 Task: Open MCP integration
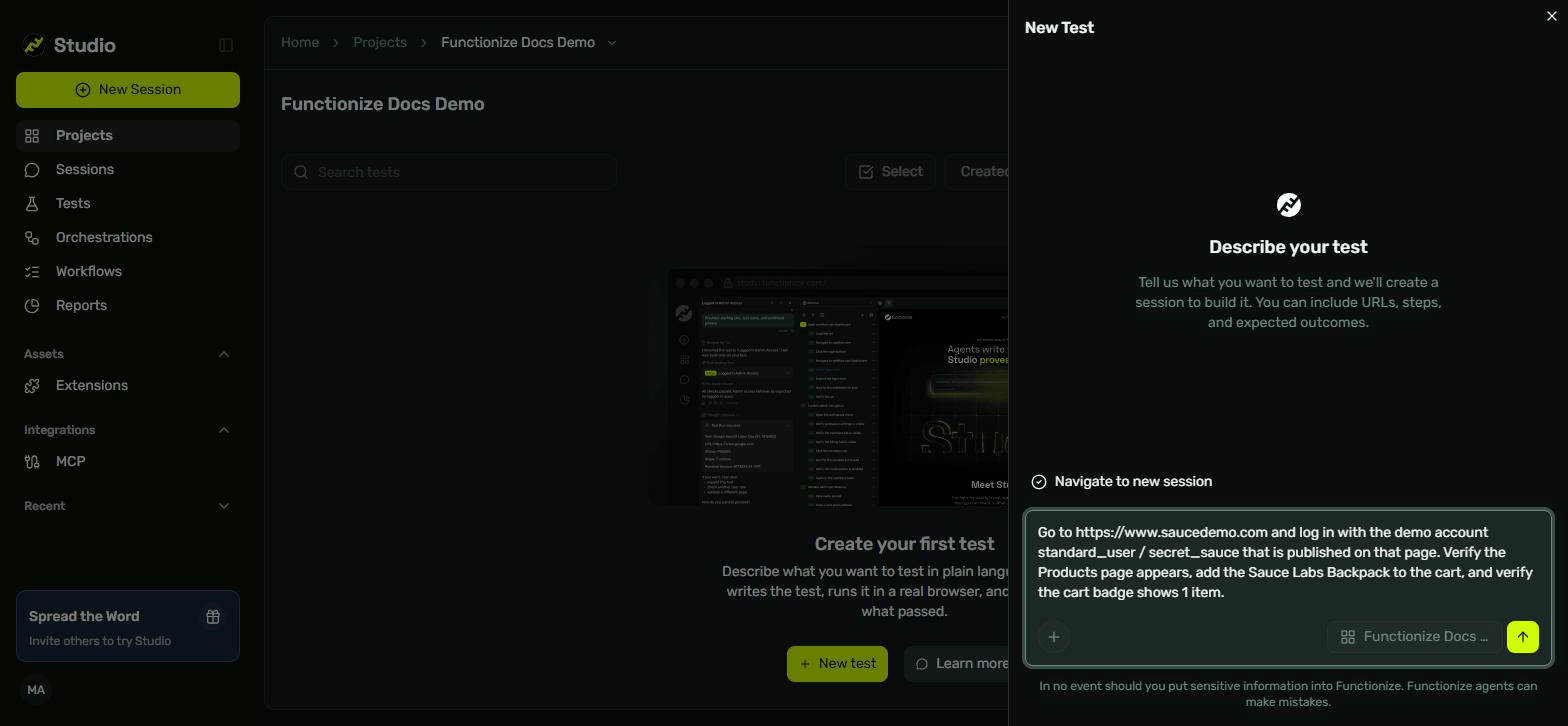[x=128, y=461]
